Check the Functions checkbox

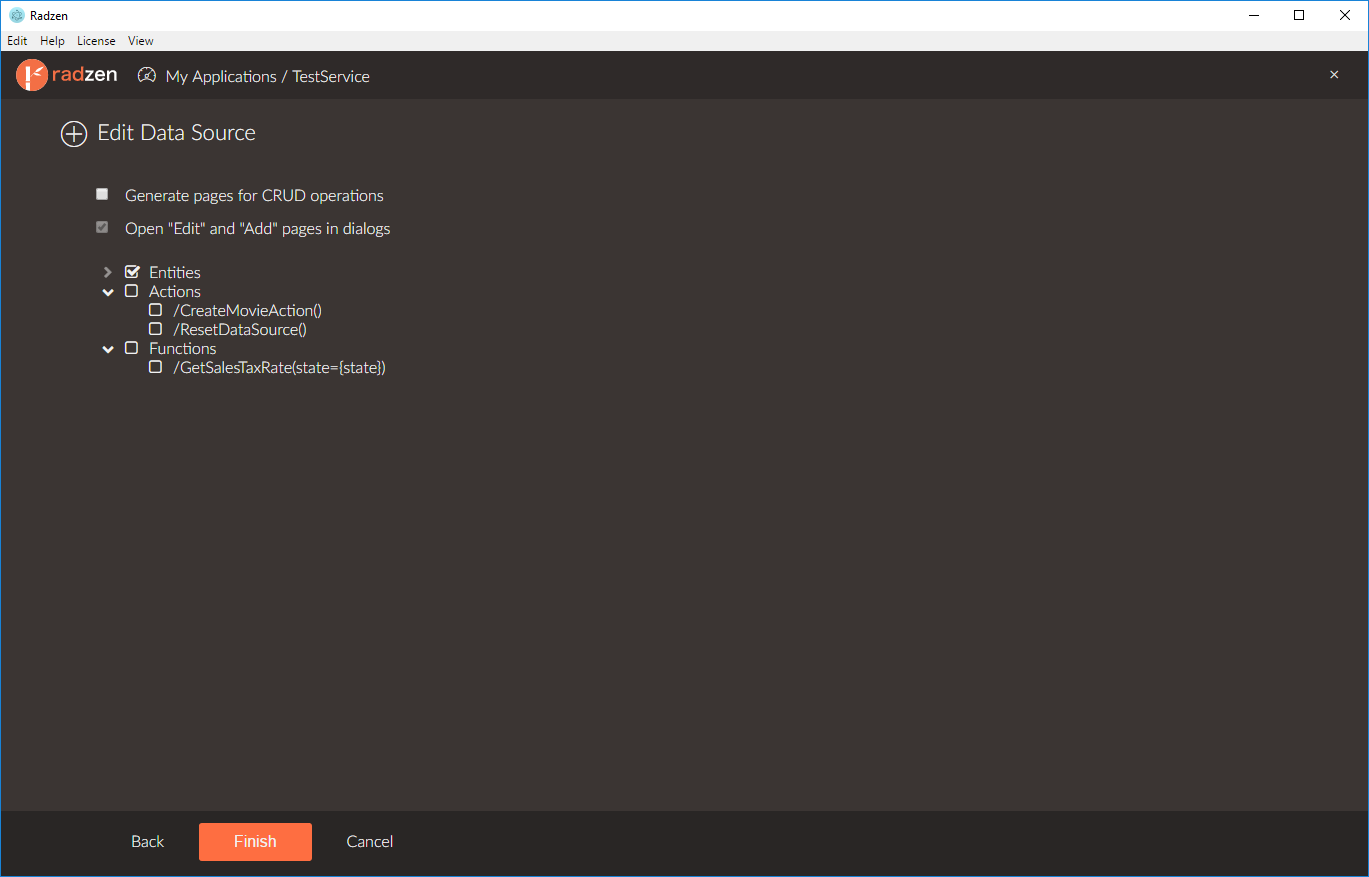click(132, 348)
